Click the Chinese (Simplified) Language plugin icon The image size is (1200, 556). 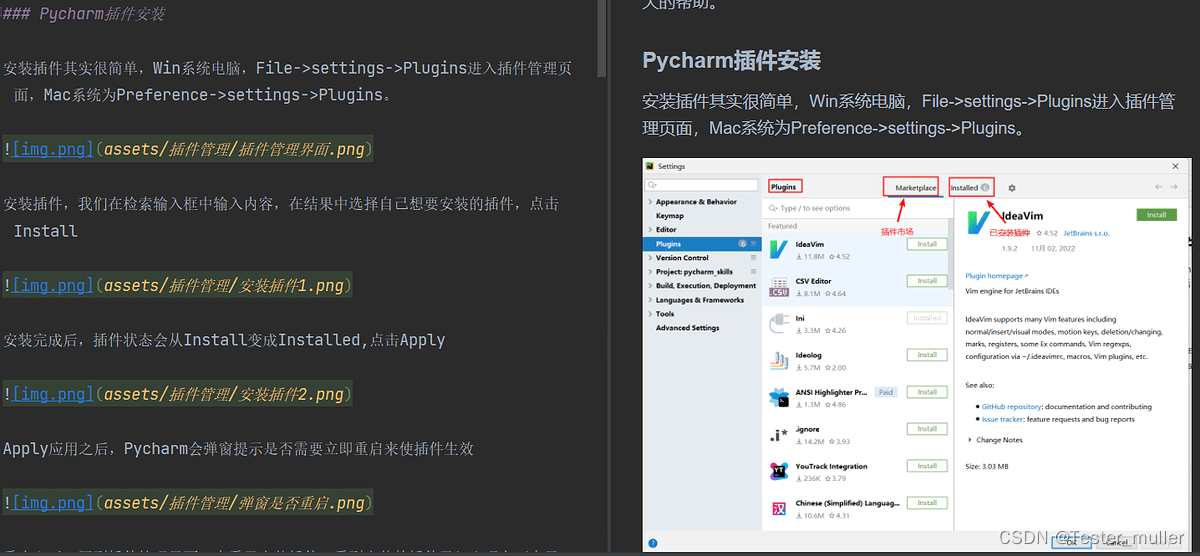coord(779,509)
